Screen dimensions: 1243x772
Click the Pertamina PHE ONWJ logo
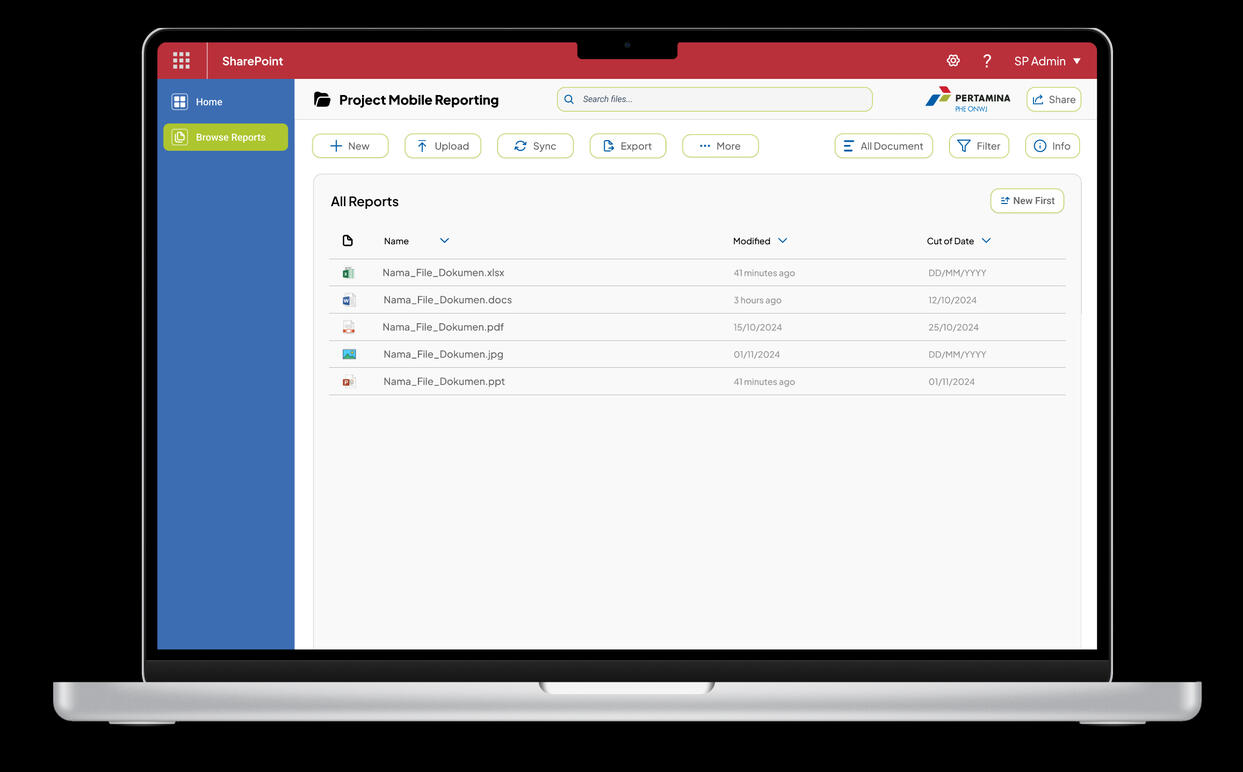967,99
